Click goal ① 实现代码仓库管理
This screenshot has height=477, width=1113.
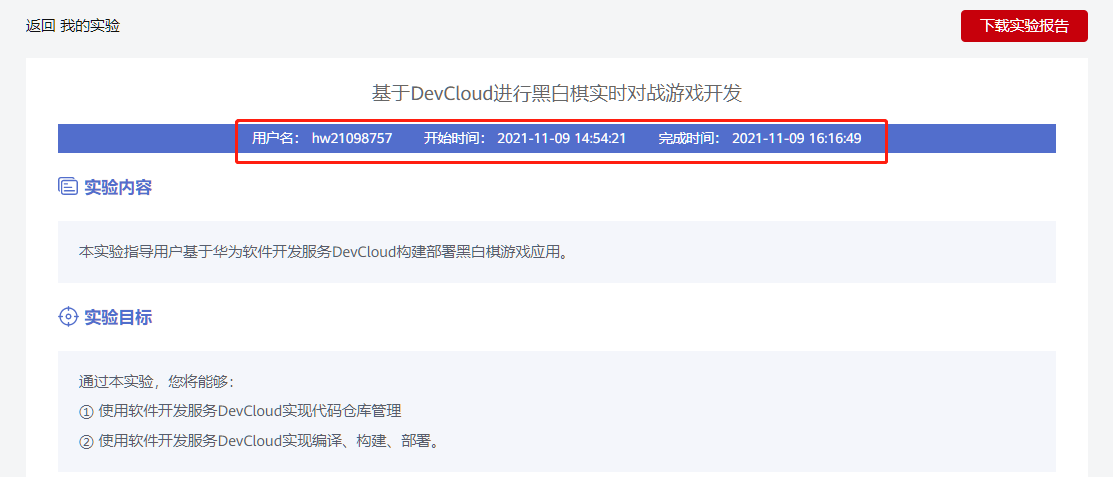click(x=241, y=411)
